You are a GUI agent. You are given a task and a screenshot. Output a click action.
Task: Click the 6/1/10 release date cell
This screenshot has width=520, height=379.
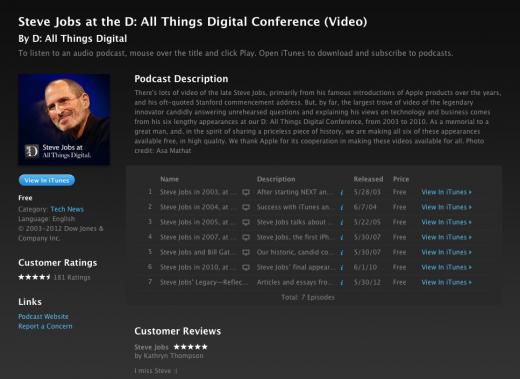pyautogui.click(x=365, y=267)
